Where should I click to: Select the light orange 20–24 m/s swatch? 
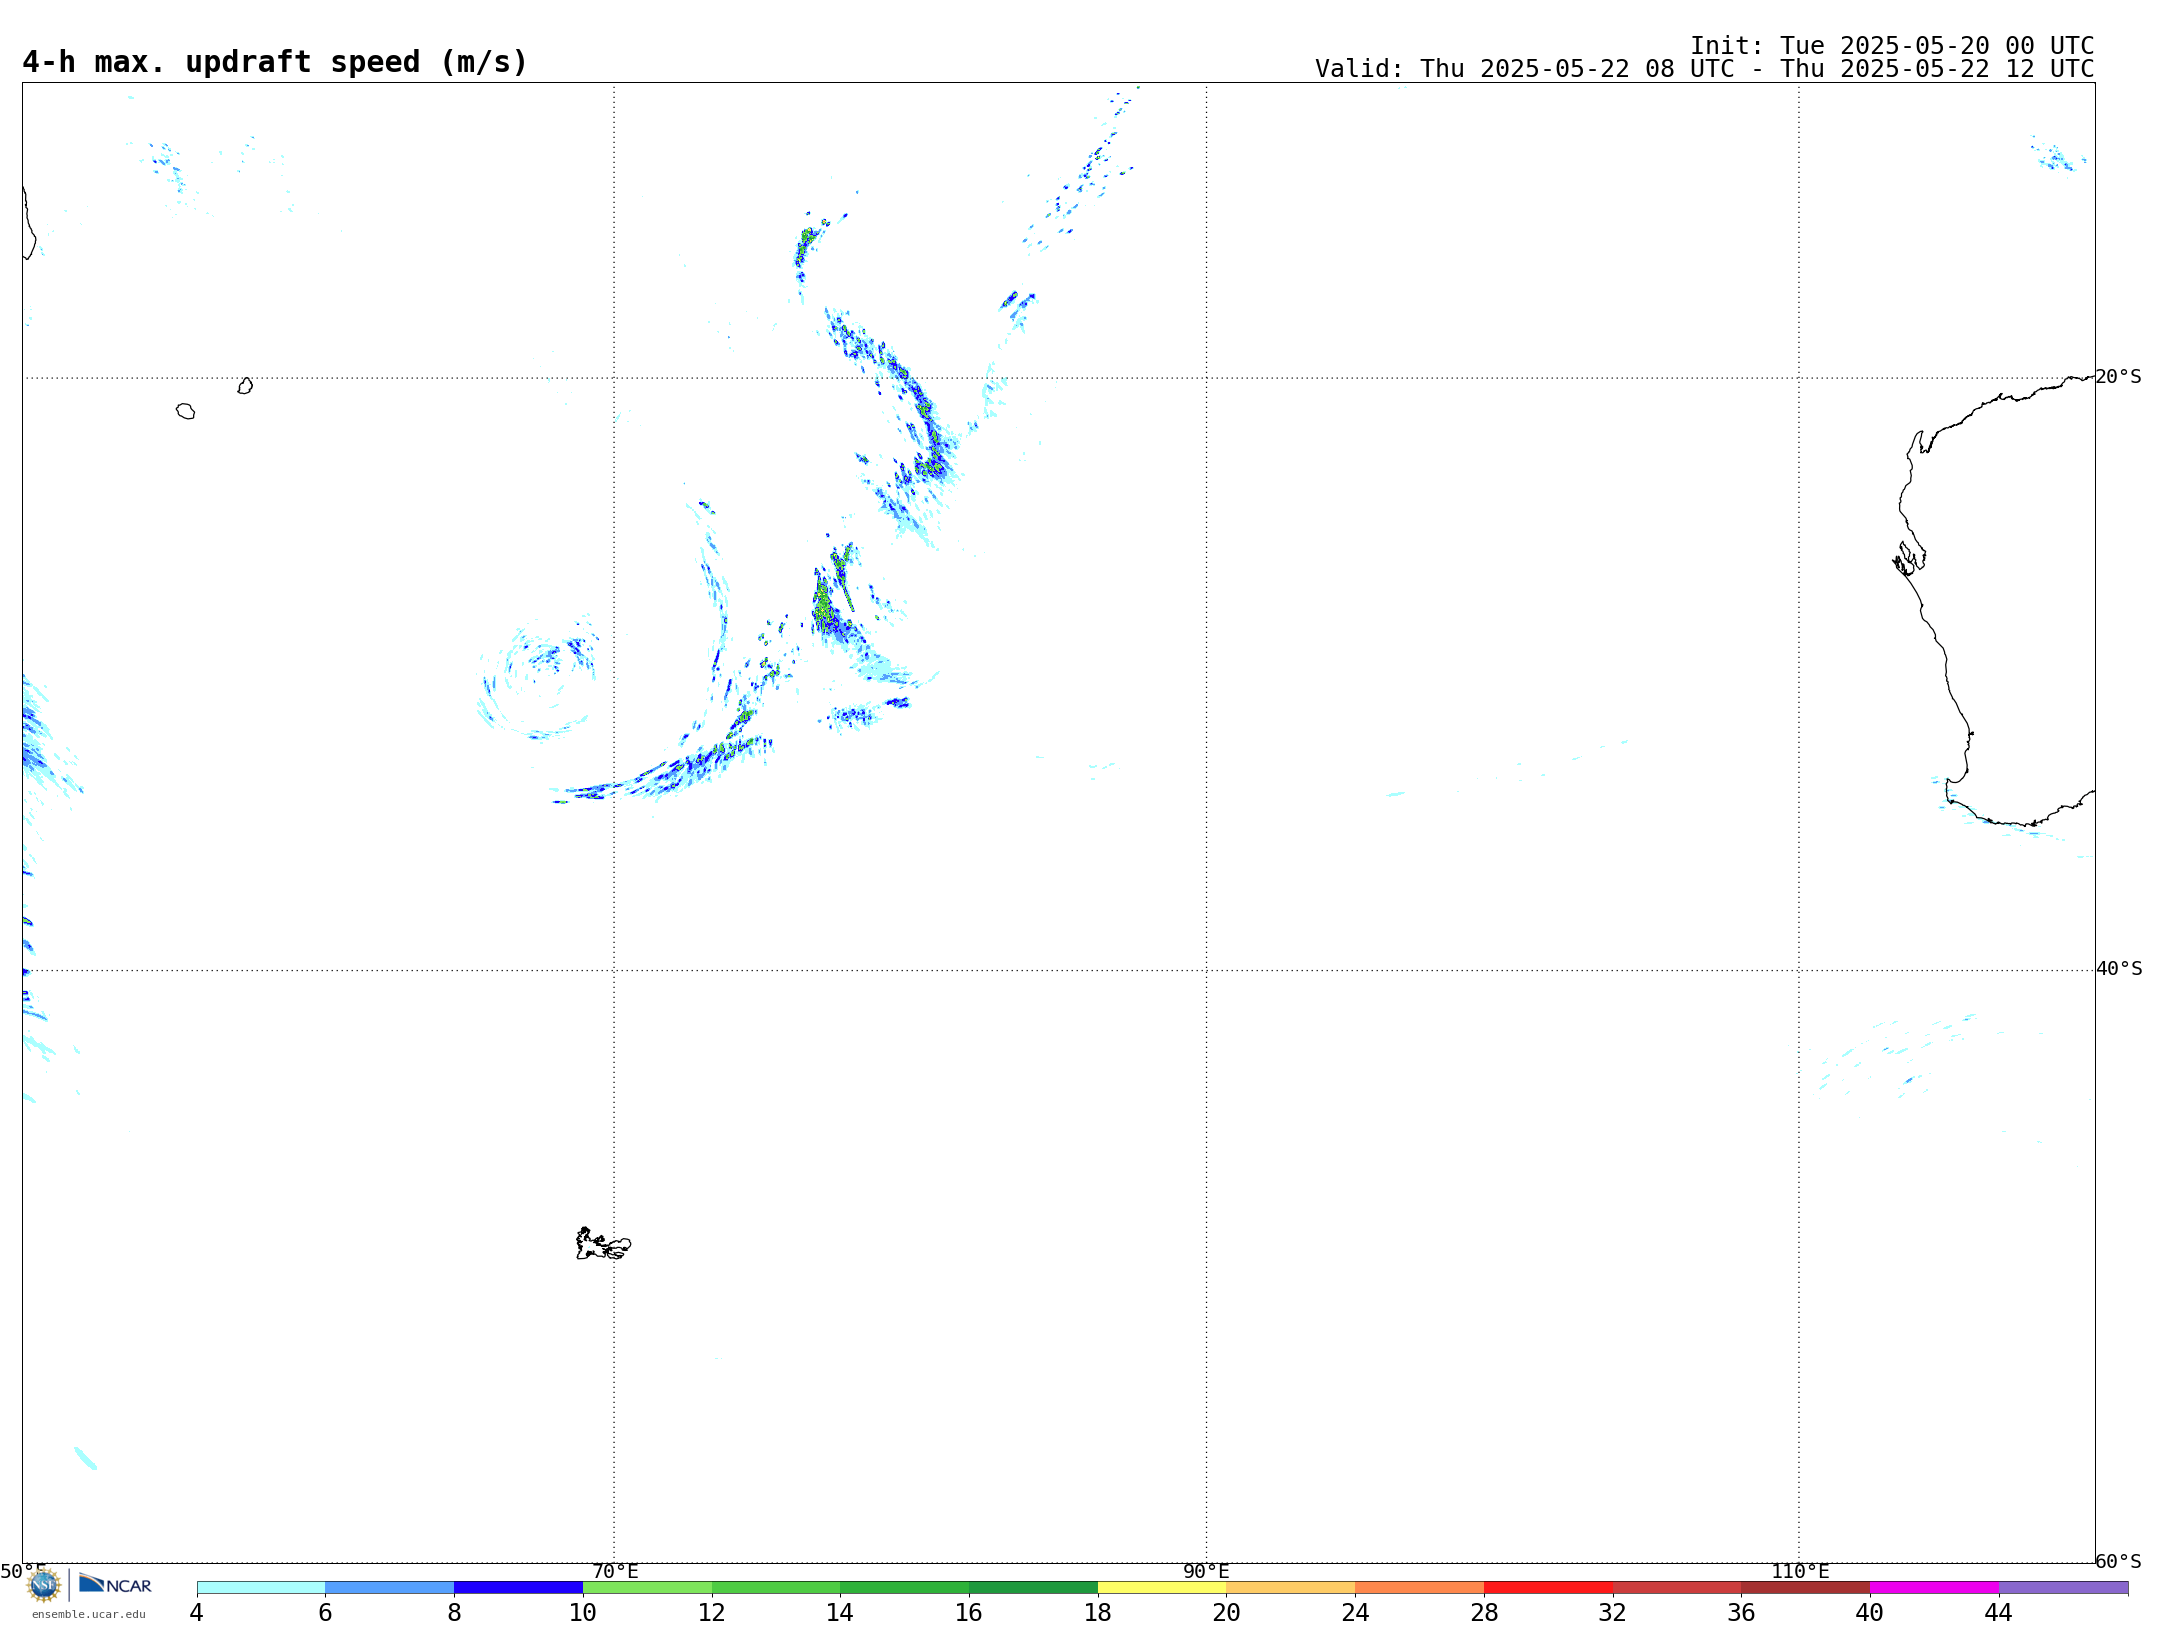(x=1291, y=1588)
